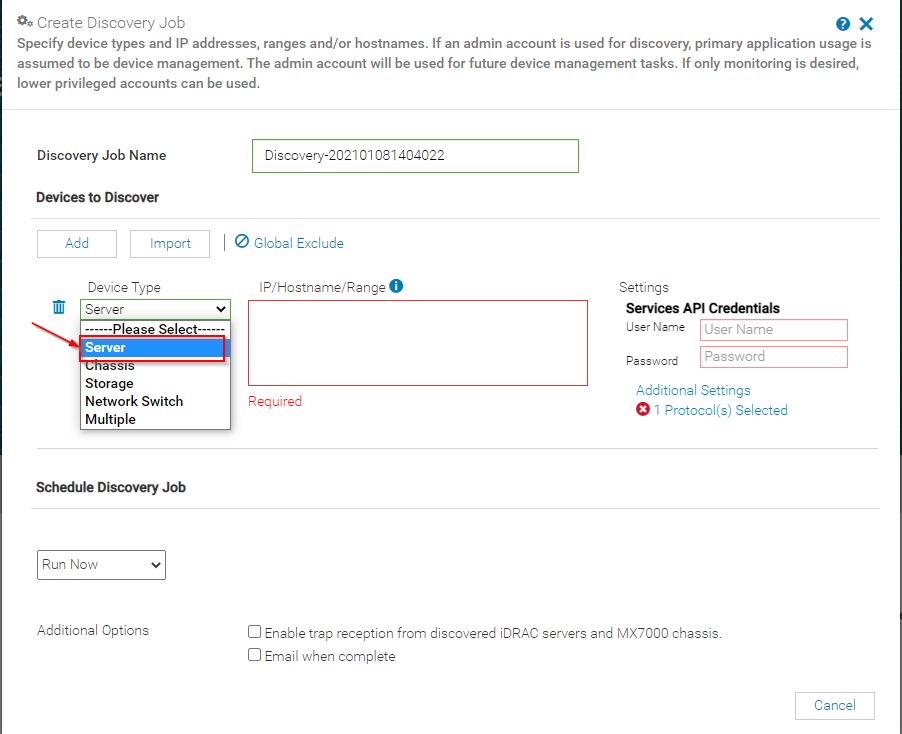Viewport: 902px width, 734px height.
Task: Click the gears icon beside dialog title
Action: coord(24,21)
